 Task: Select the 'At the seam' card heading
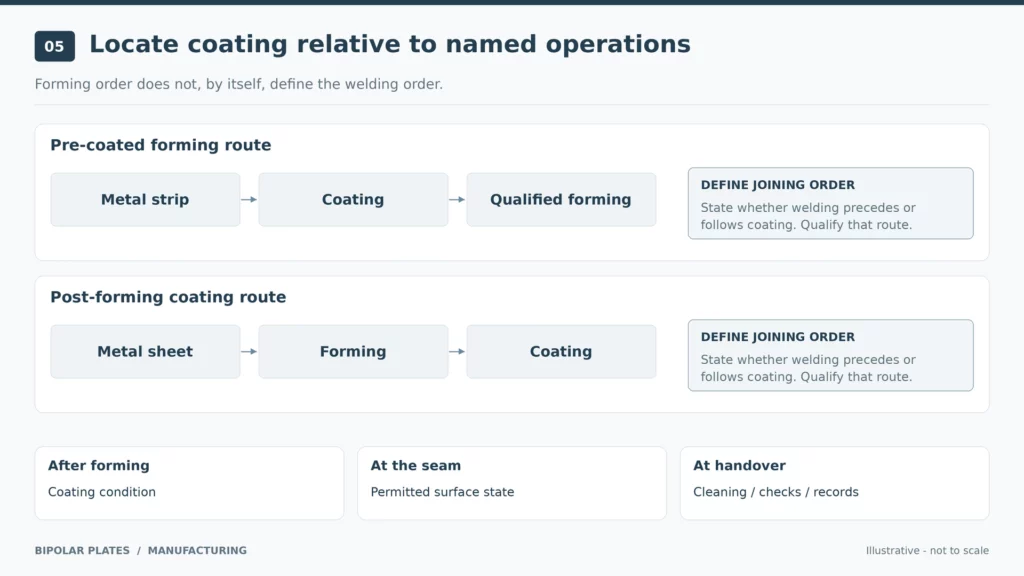415,466
